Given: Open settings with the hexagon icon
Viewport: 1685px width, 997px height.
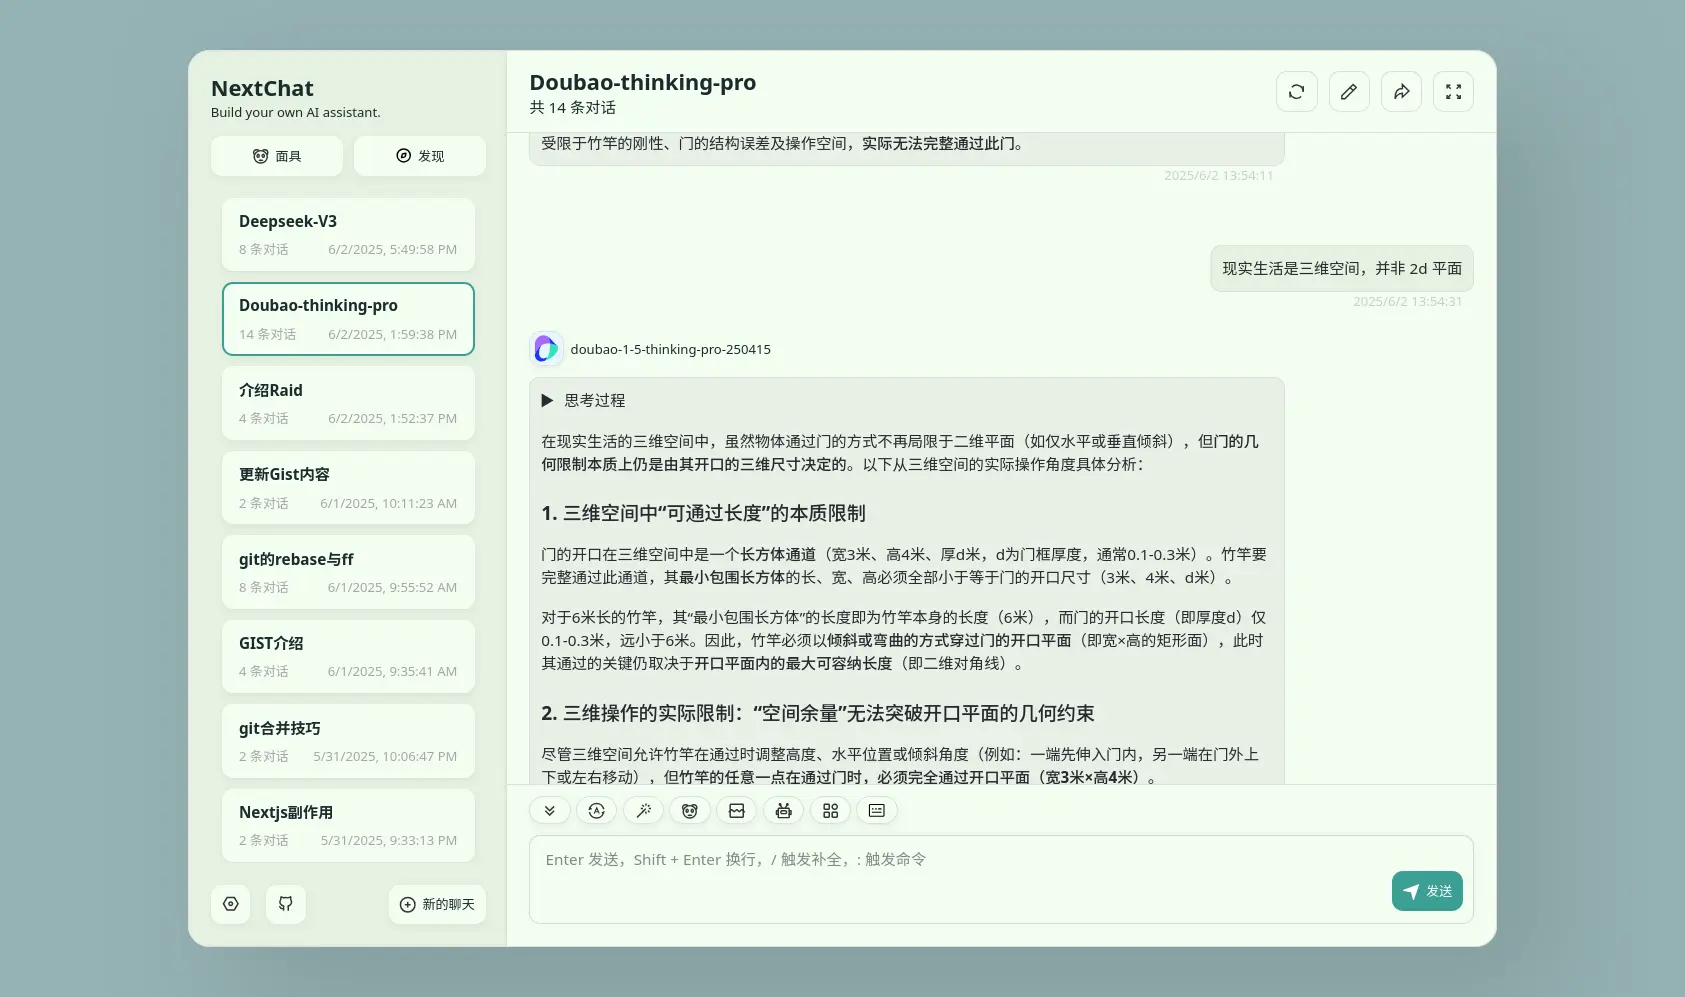Looking at the screenshot, I should pos(231,904).
